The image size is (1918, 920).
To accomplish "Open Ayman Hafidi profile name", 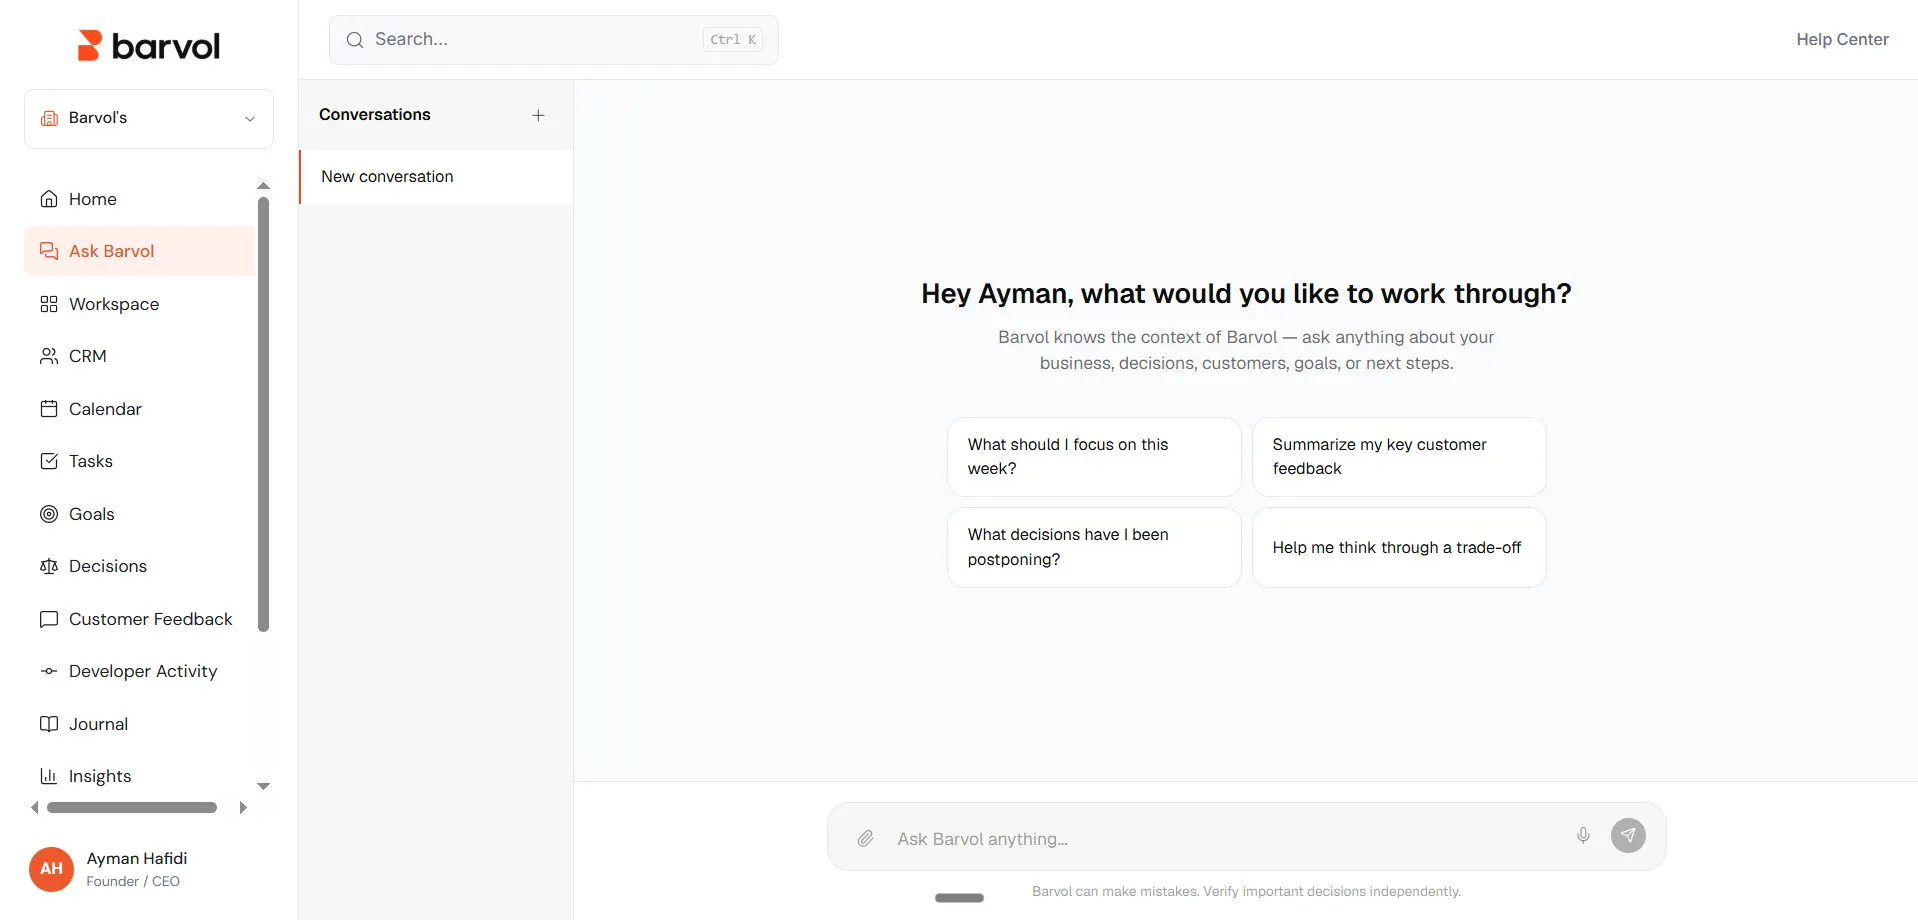I will pos(137,858).
